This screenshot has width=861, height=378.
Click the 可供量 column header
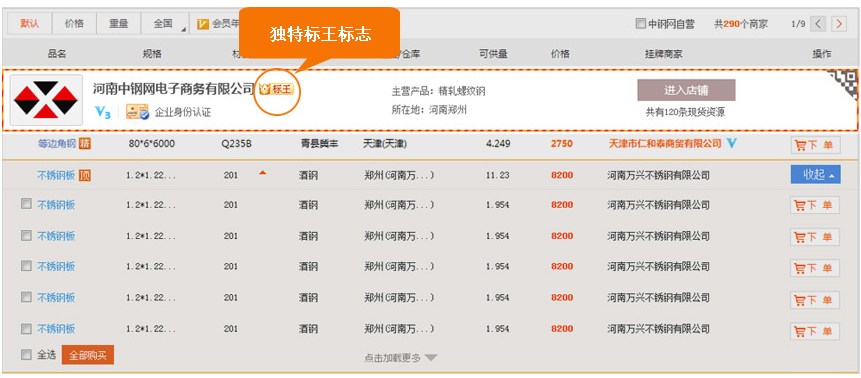point(493,54)
